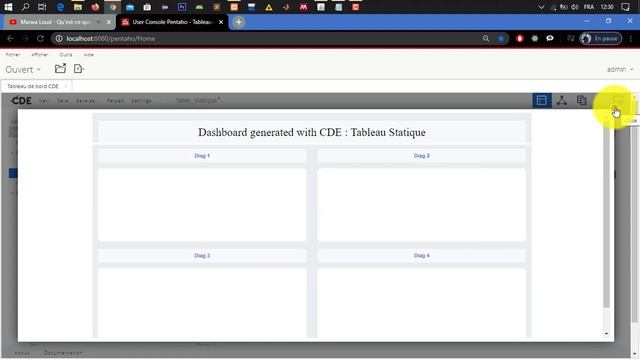Click the zoom magnifier in address bar

click(x=486, y=38)
